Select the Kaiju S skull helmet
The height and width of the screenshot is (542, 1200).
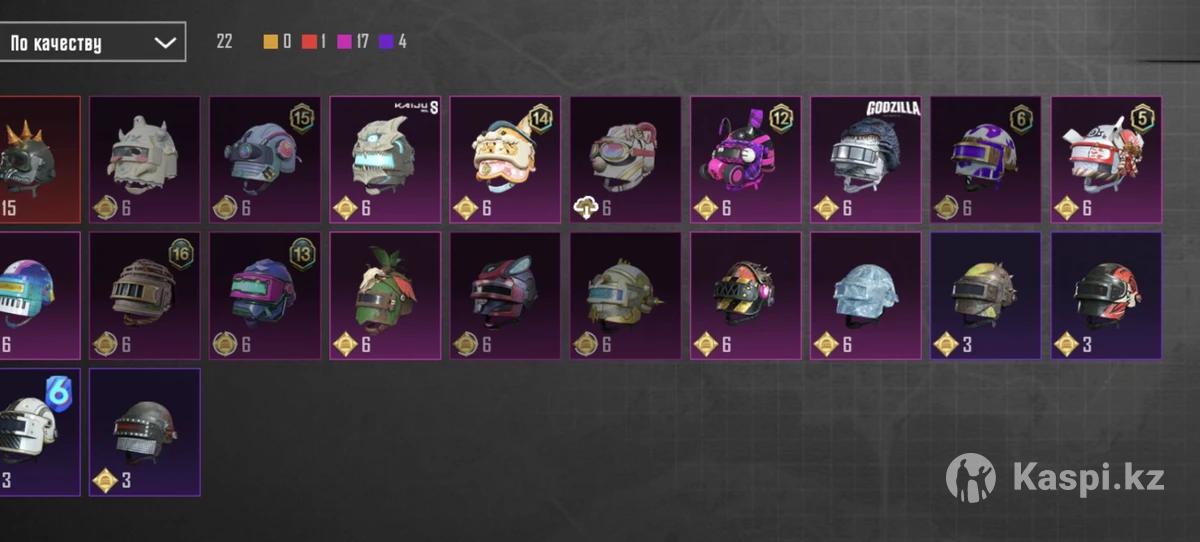click(x=385, y=159)
